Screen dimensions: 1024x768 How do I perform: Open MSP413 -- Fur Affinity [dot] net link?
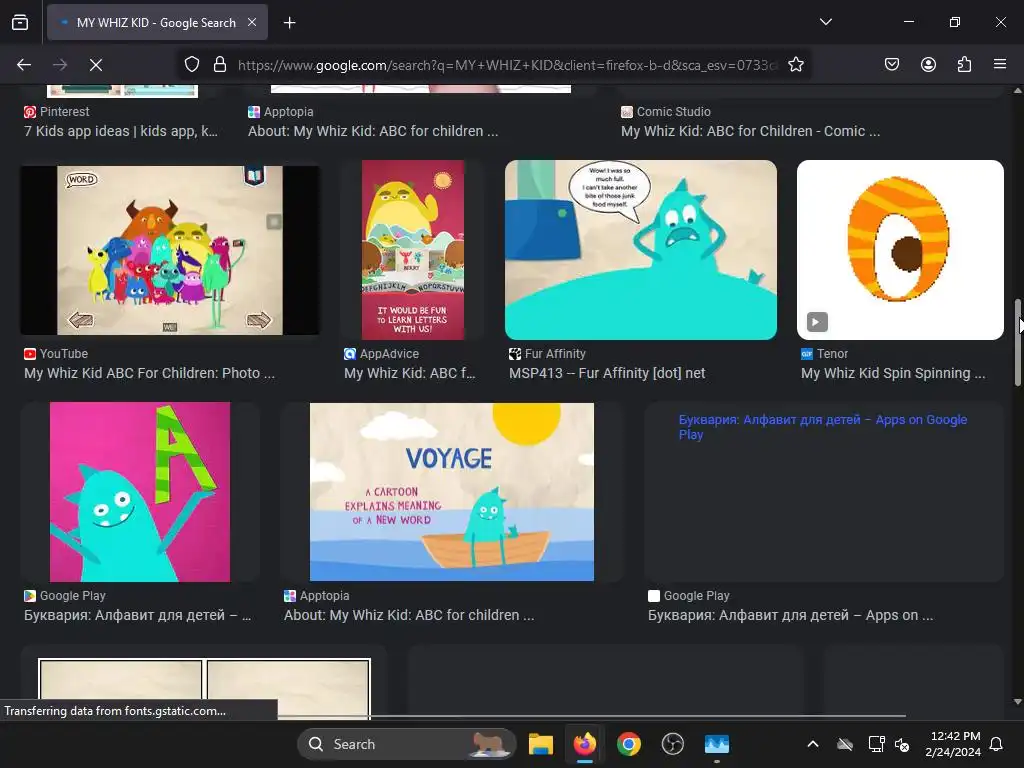[x=607, y=374]
